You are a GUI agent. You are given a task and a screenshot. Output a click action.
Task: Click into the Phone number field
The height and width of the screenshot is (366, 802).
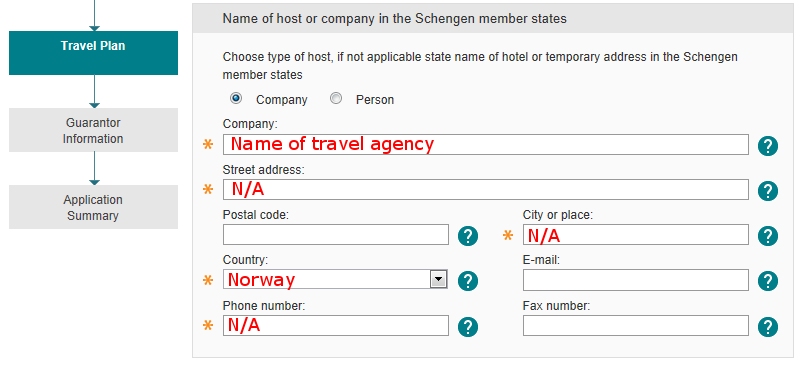[336, 325]
